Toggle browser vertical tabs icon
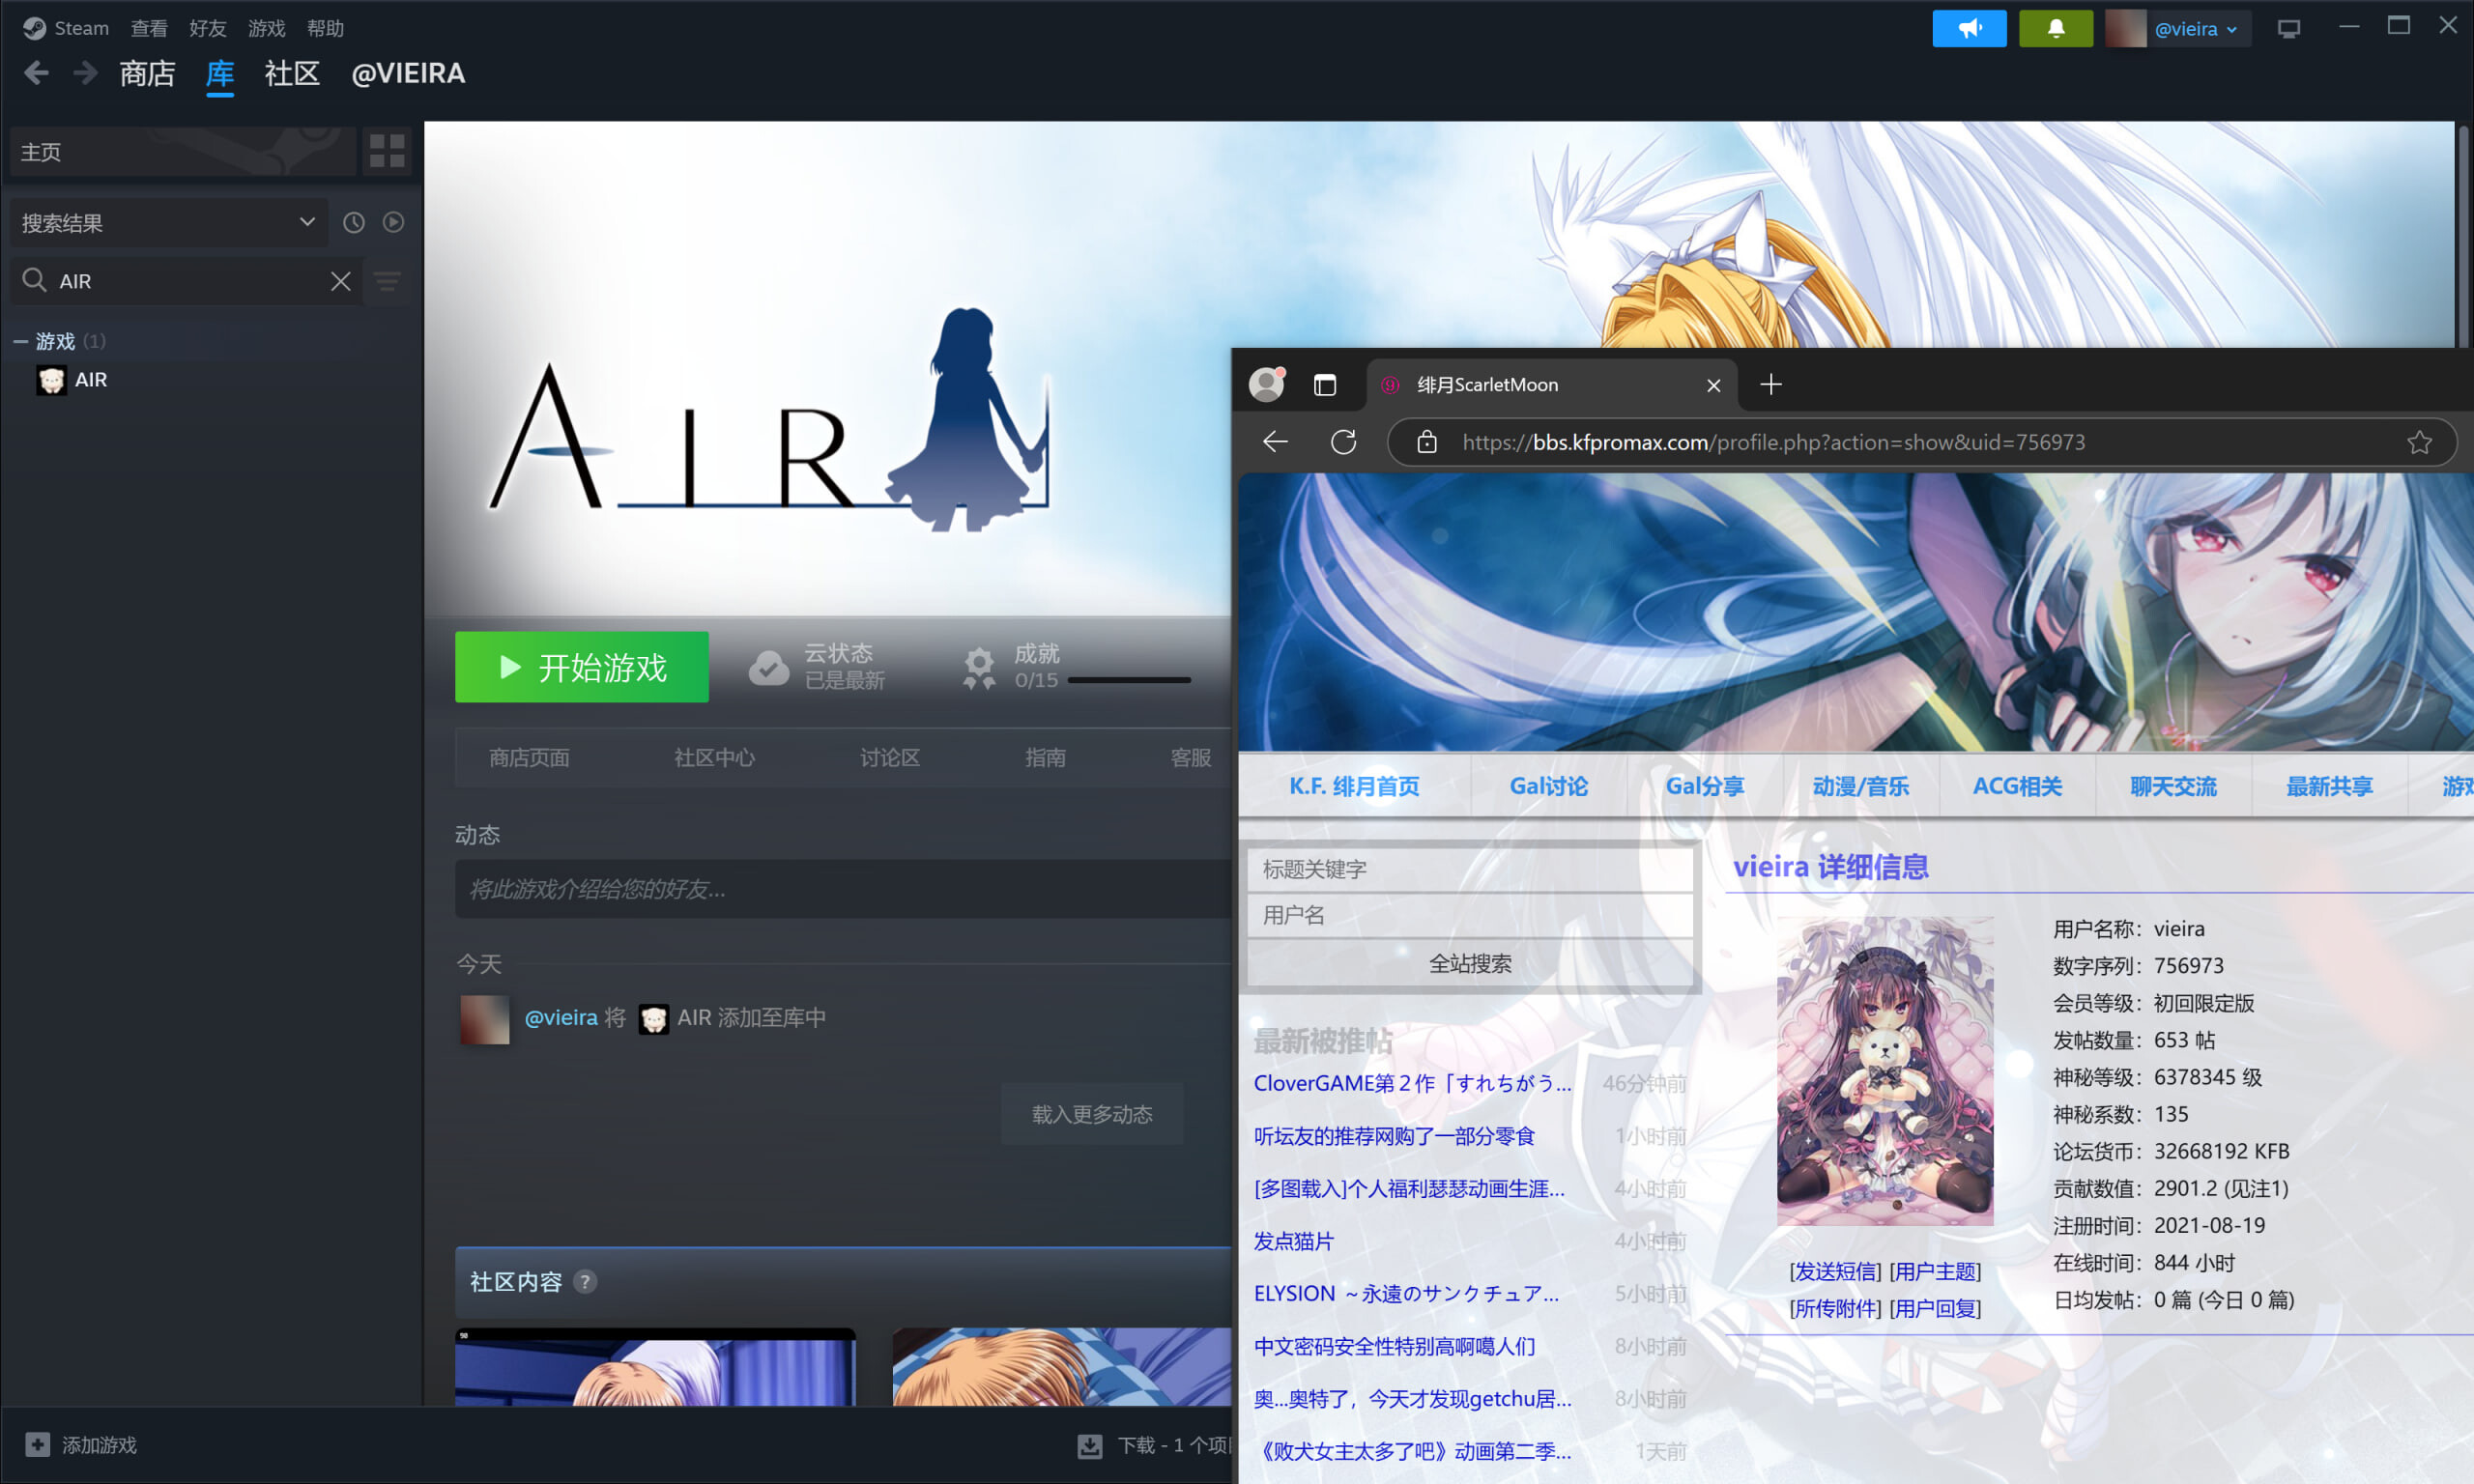This screenshot has height=1484, width=2474. (x=1324, y=385)
